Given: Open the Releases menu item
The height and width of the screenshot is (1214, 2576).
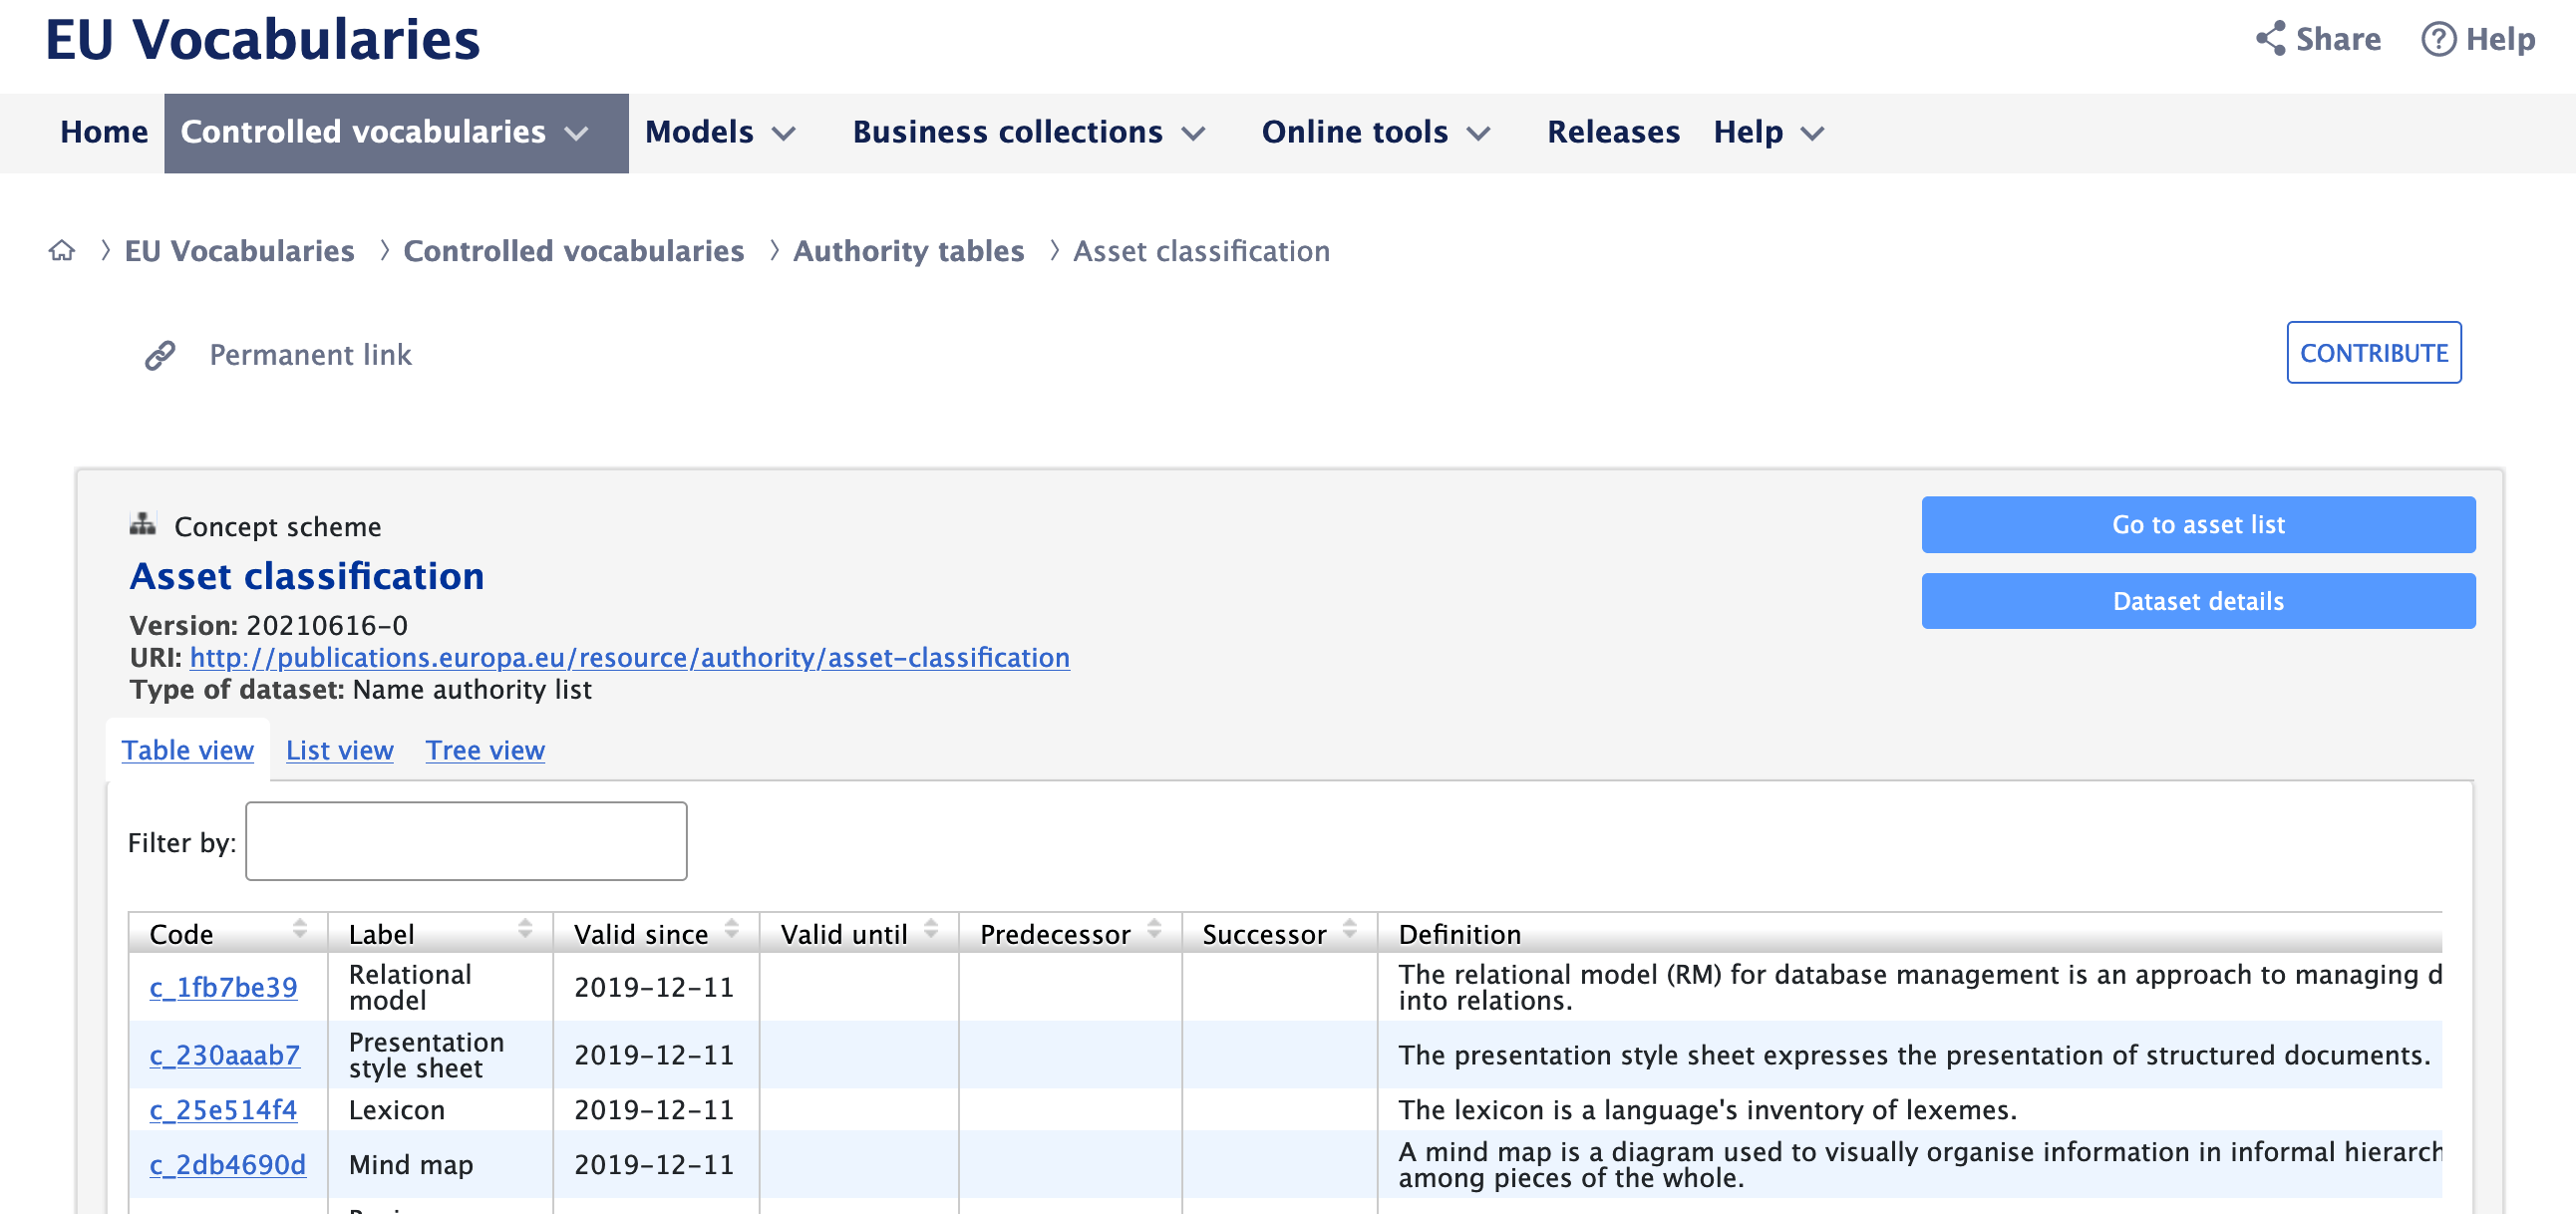Looking at the screenshot, I should click(x=1612, y=133).
